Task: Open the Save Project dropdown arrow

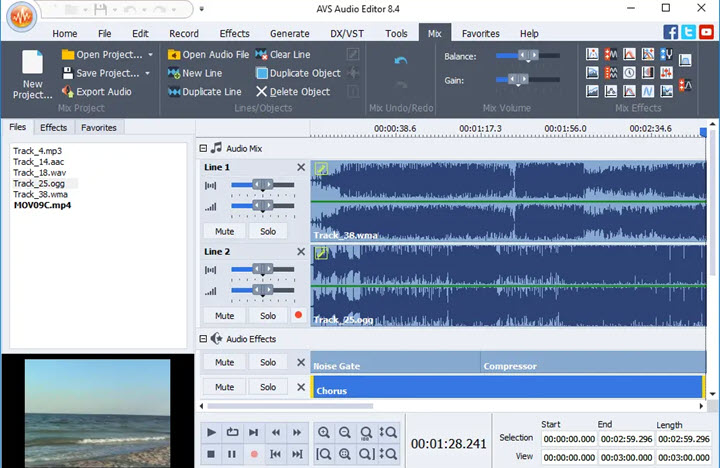Action: (148, 74)
